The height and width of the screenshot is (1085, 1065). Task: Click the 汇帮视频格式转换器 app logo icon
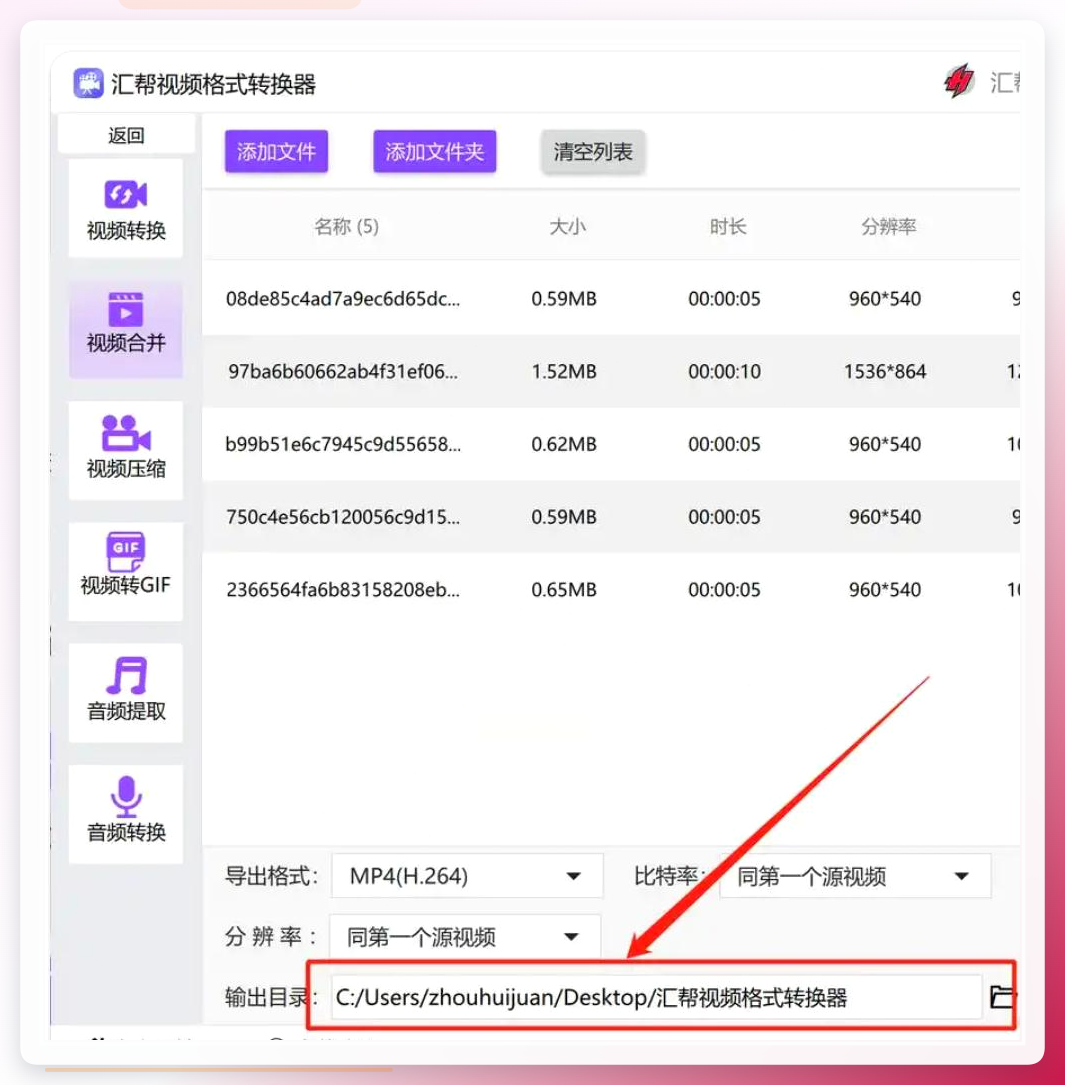pyautogui.click(x=88, y=83)
